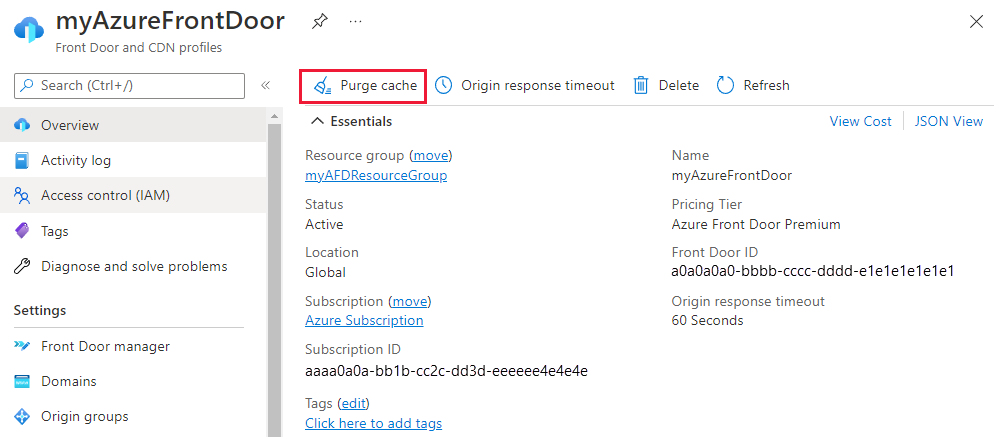Click the sidebar vertical scrollbar
Viewport: 996px width, 437px height.
[274, 270]
